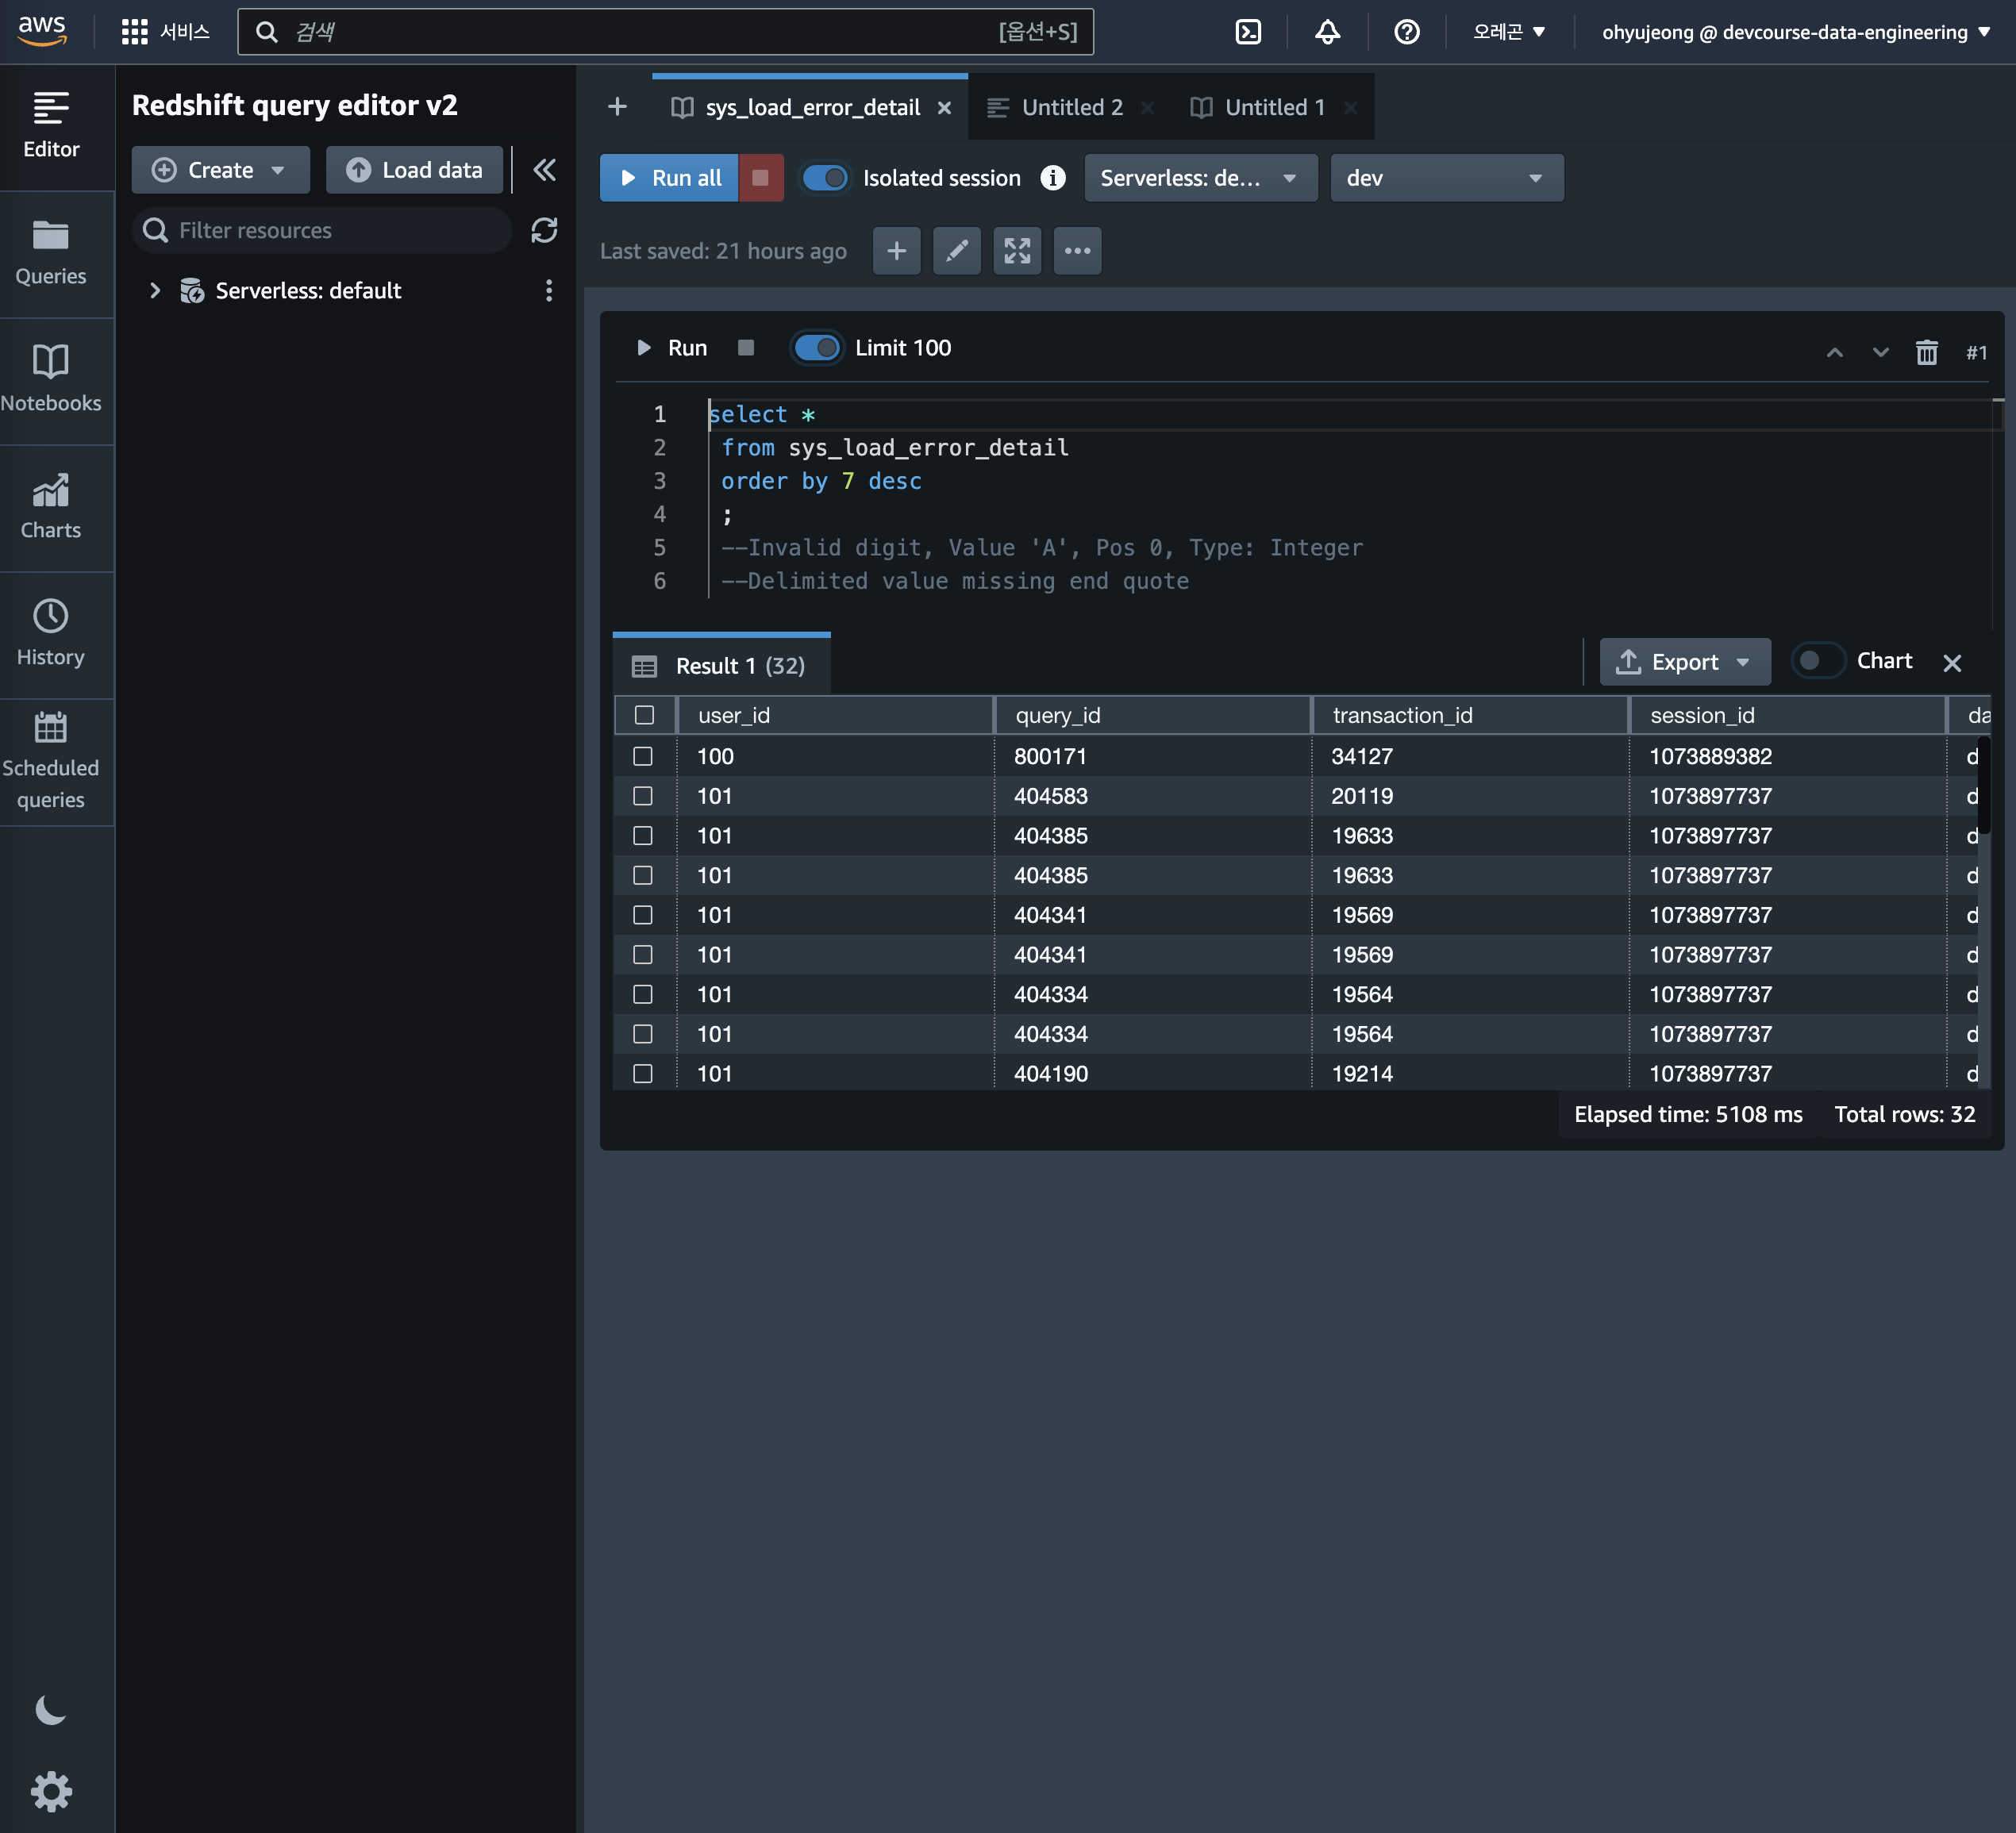Switch theme with the moon icon
This screenshot has width=2016, height=1833.
tap(50, 1710)
